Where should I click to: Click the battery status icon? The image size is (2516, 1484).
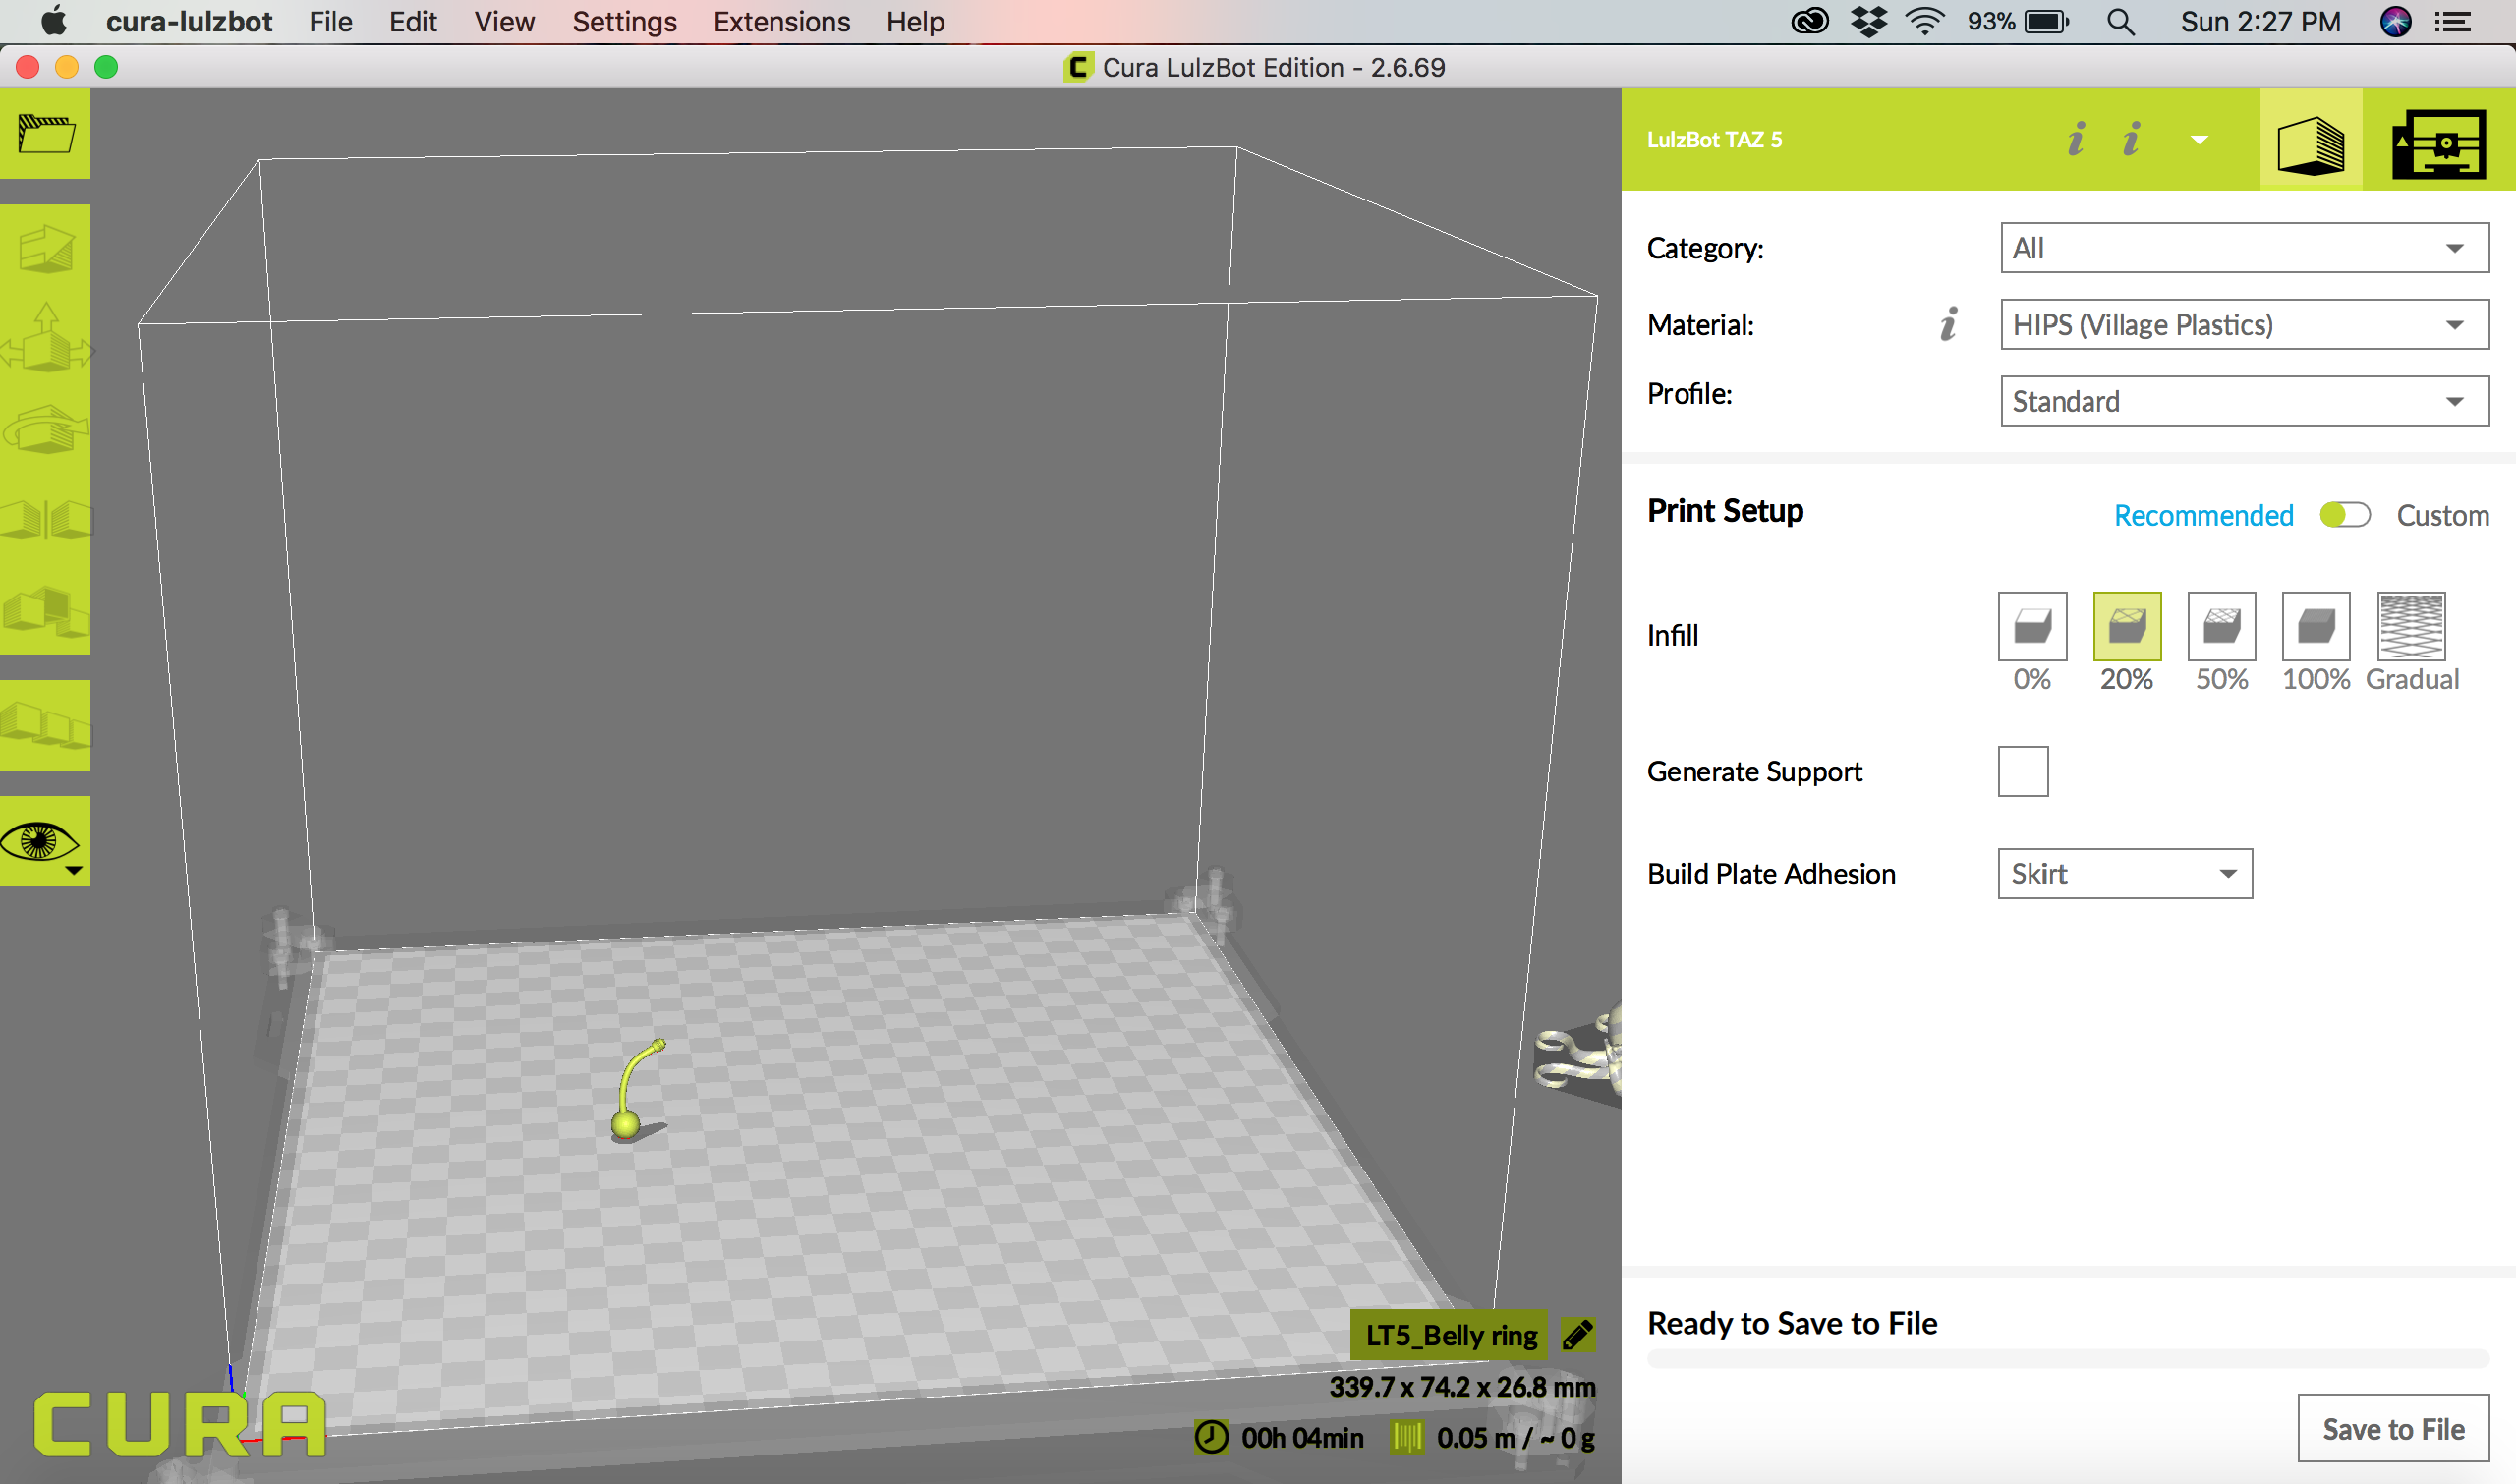tap(2047, 22)
